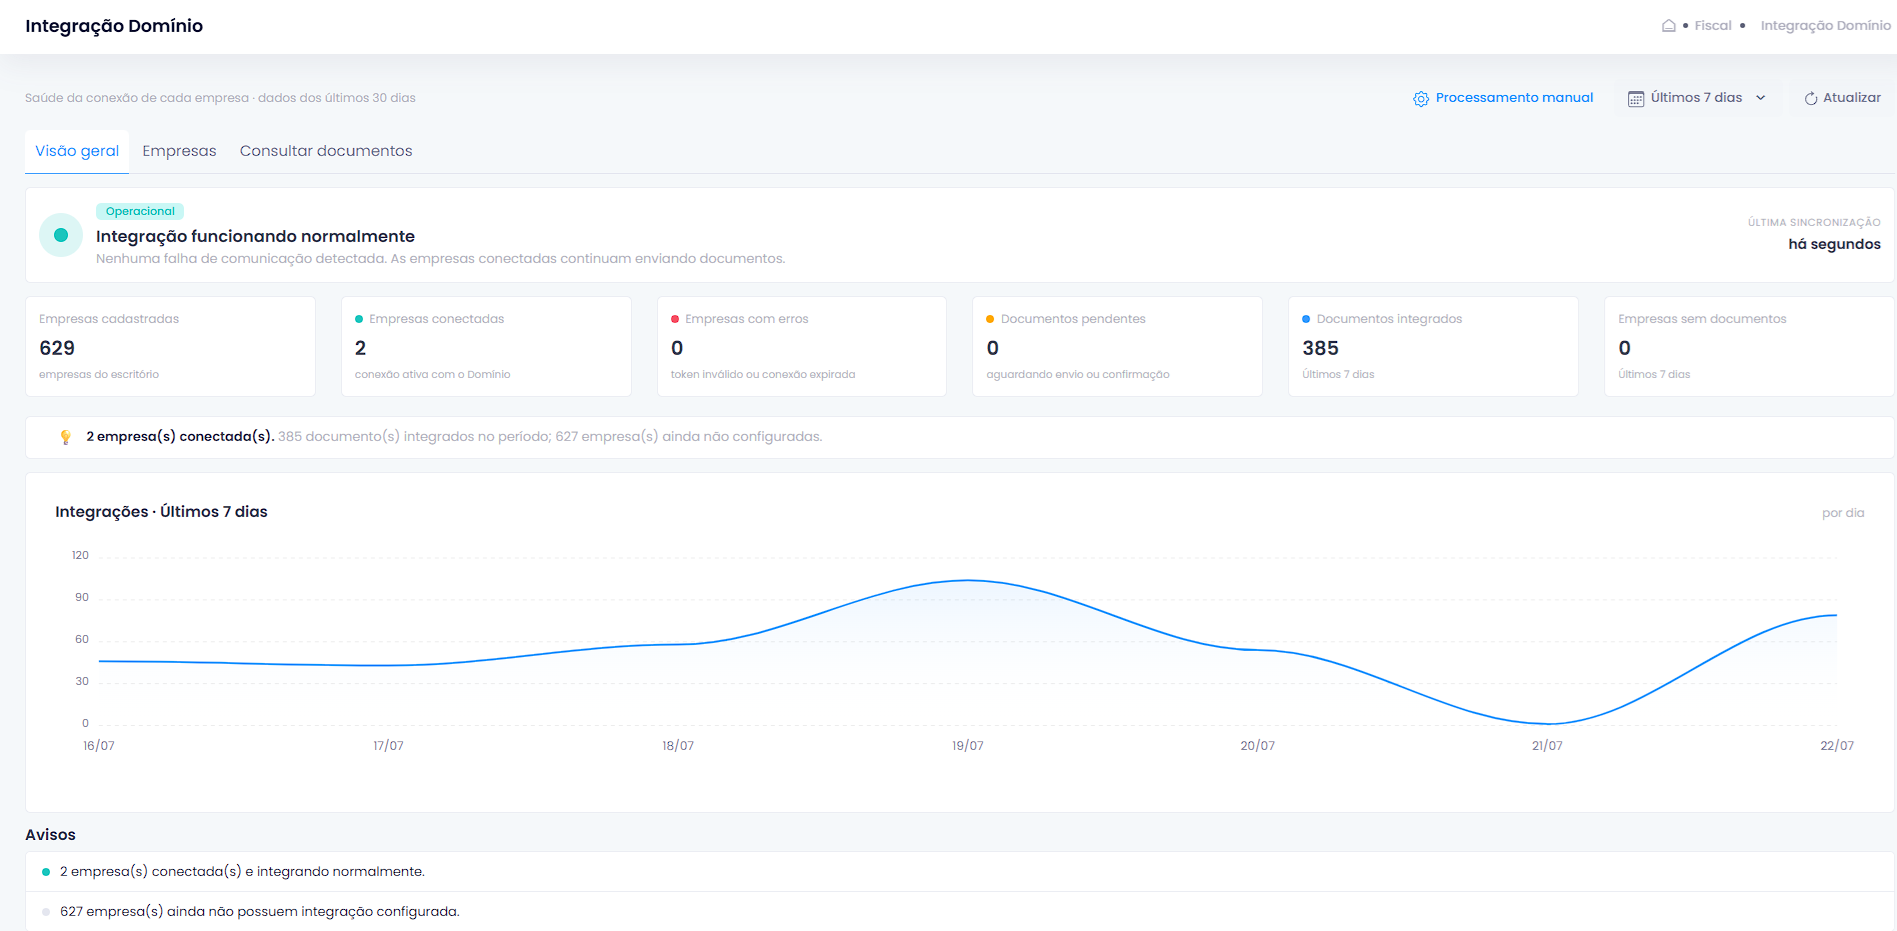Switch to the Empresas tab
Image resolution: width=1897 pixels, height=931 pixels.
point(179,151)
